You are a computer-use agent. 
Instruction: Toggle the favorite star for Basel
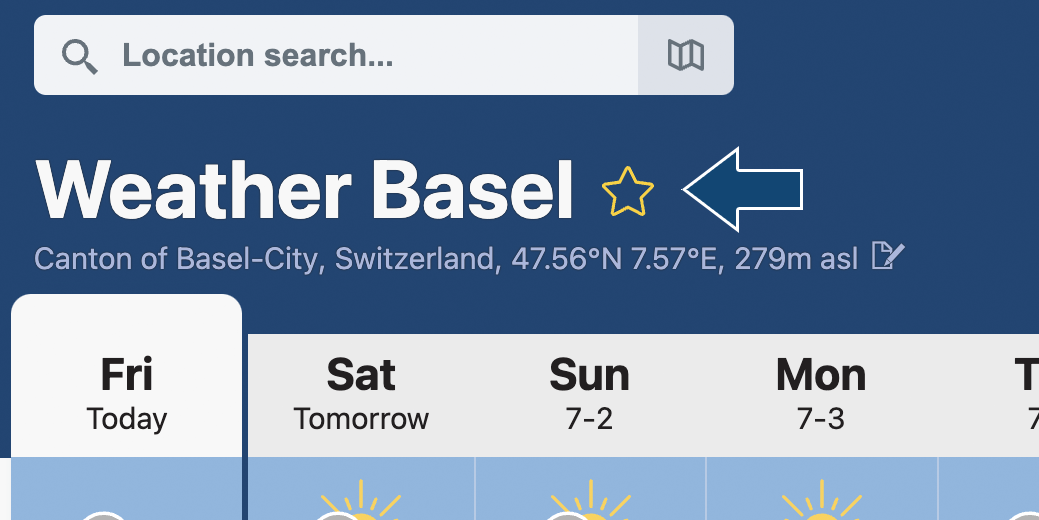[x=628, y=191]
